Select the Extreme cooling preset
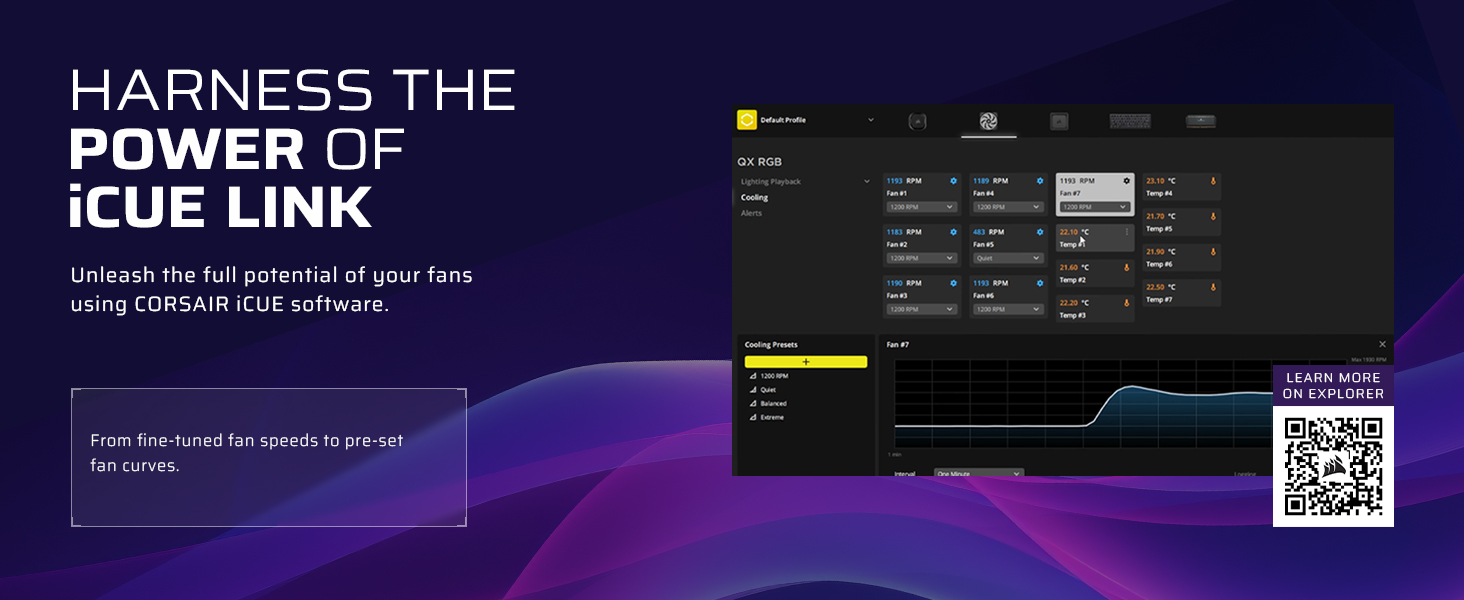This screenshot has width=1464, height=600. [772, 417]
